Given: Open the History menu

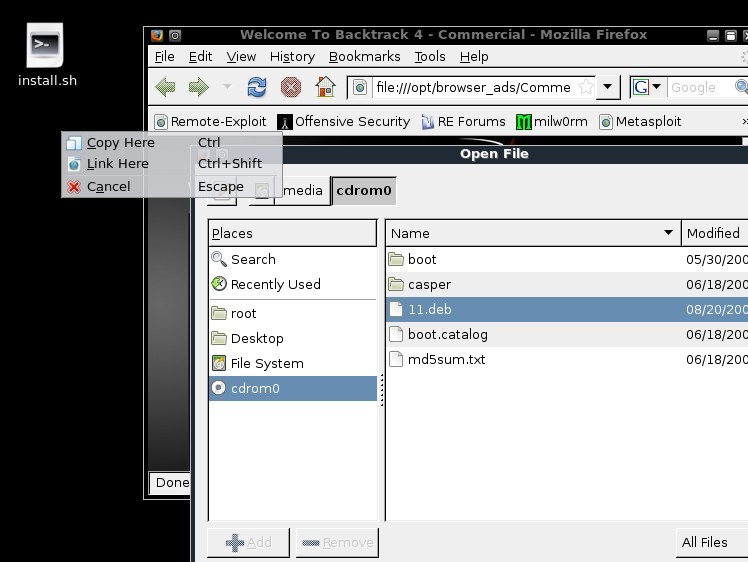Looking at the screenshot, I should click(x=292, y=57).
